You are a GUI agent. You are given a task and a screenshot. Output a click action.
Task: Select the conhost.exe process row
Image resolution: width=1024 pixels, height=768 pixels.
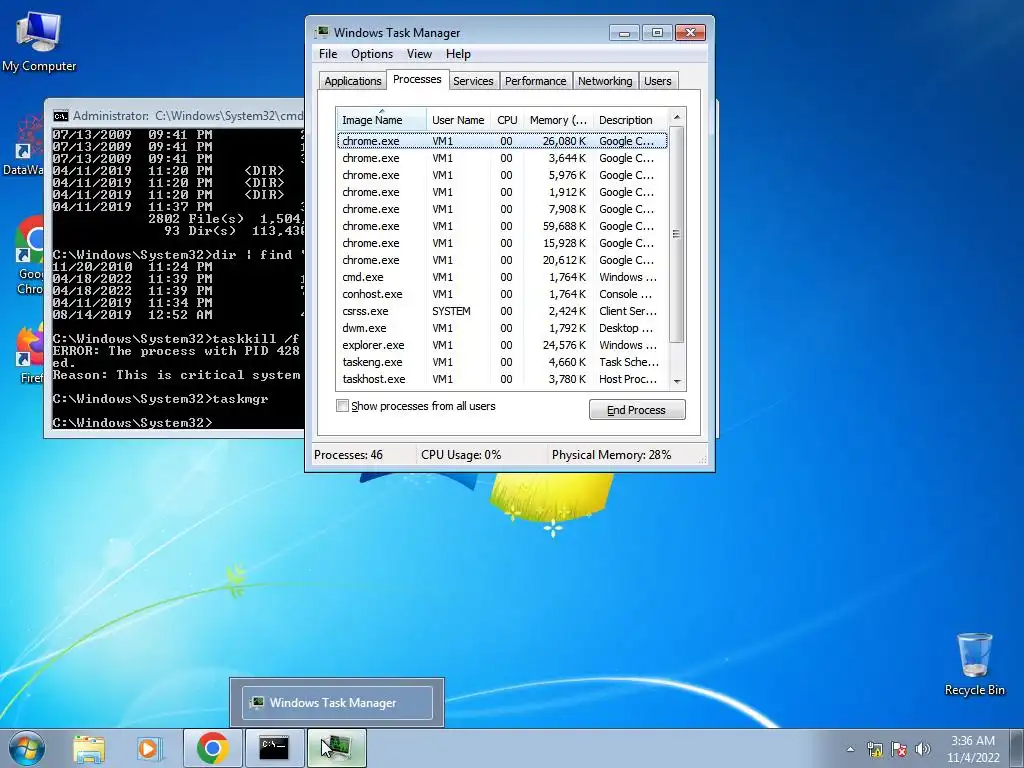tap(502, 294)
